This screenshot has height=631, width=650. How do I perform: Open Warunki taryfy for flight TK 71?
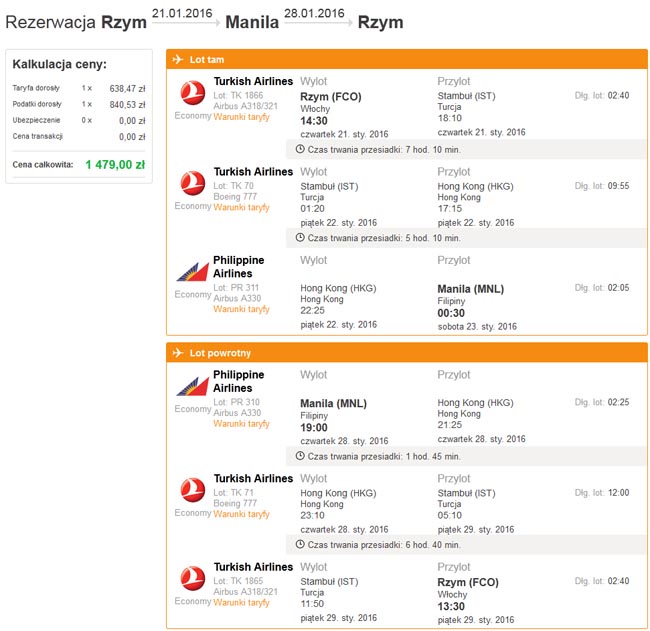[241, 514]
